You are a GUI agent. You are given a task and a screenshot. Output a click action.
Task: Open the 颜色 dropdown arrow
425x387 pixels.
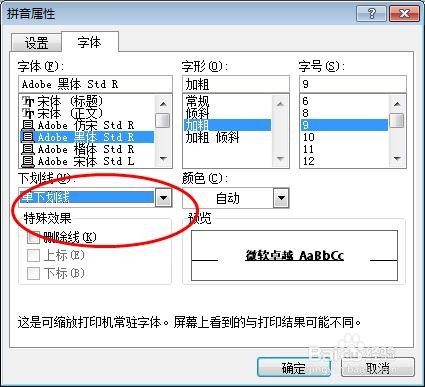pos(281,198)
